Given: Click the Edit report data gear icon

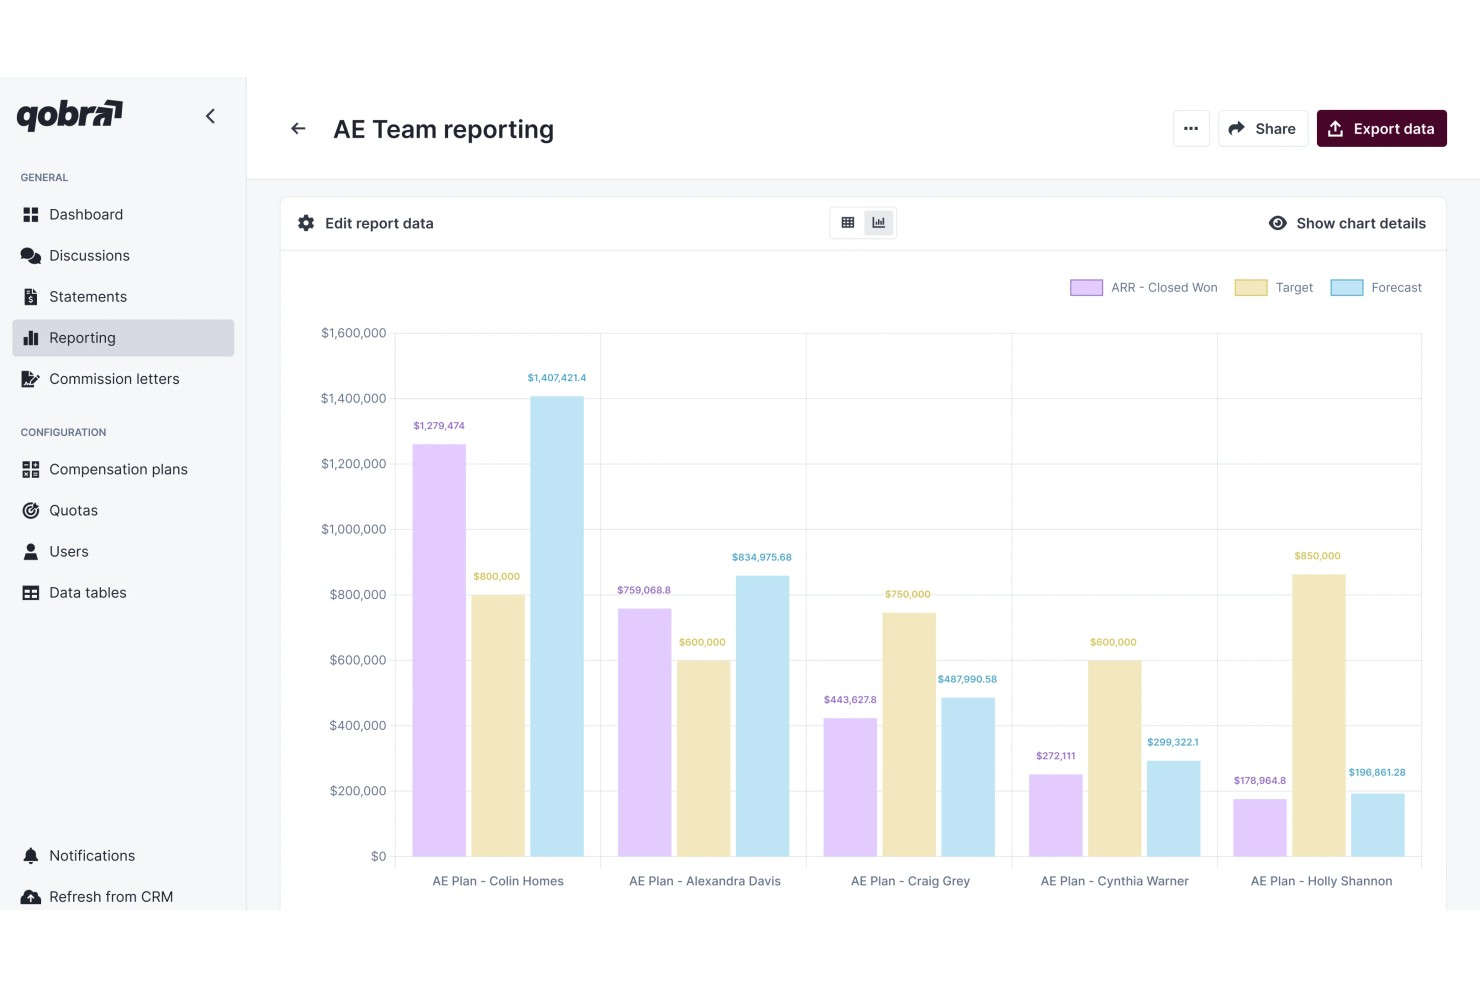Looking at the screenshot, I should coord(306,224).
